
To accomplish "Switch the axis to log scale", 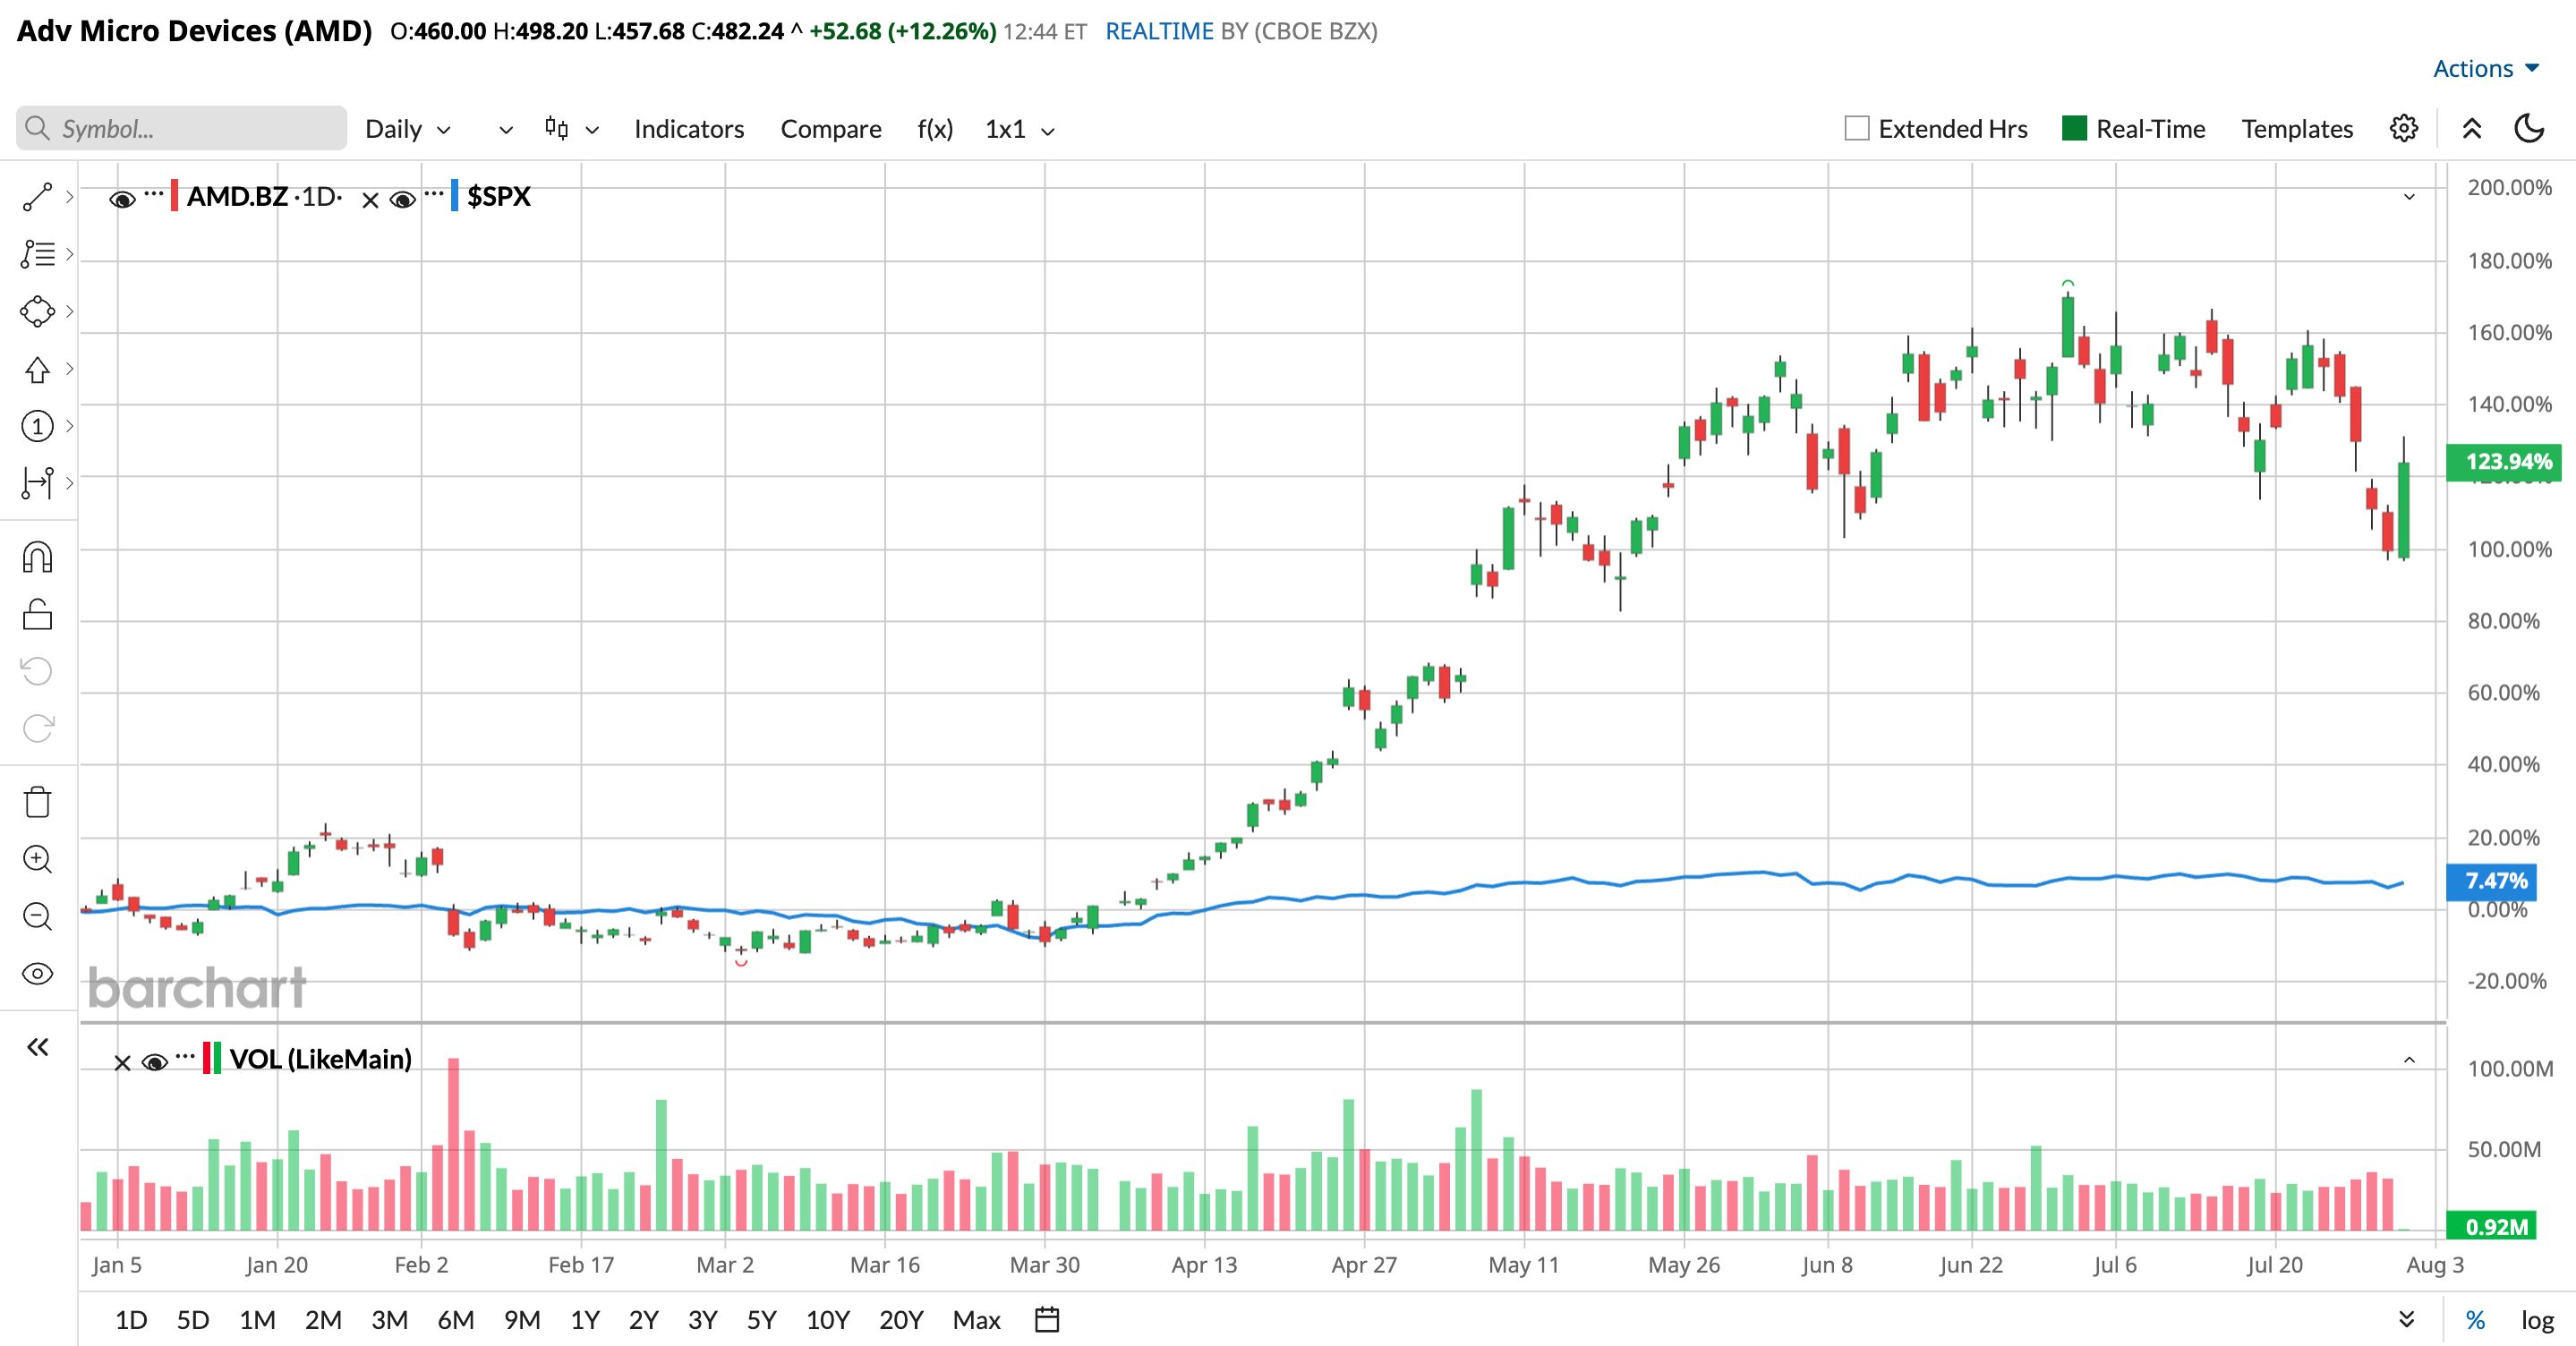I will tap(2537, 1320).
